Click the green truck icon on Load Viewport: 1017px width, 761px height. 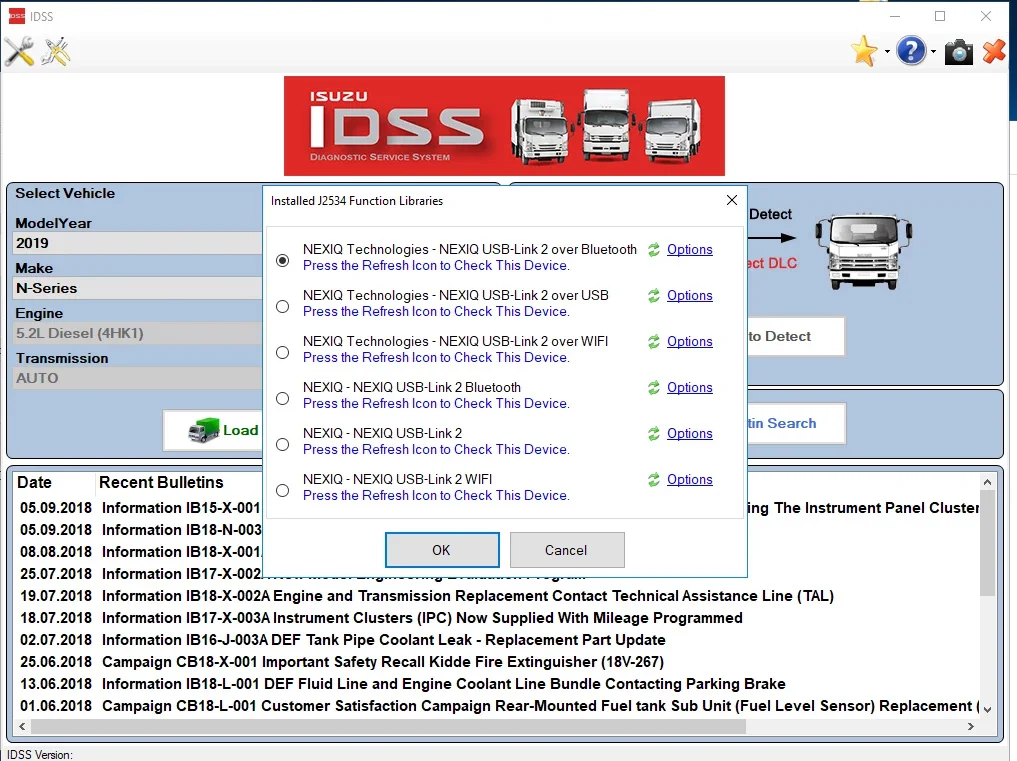click(x=204, y=430)
